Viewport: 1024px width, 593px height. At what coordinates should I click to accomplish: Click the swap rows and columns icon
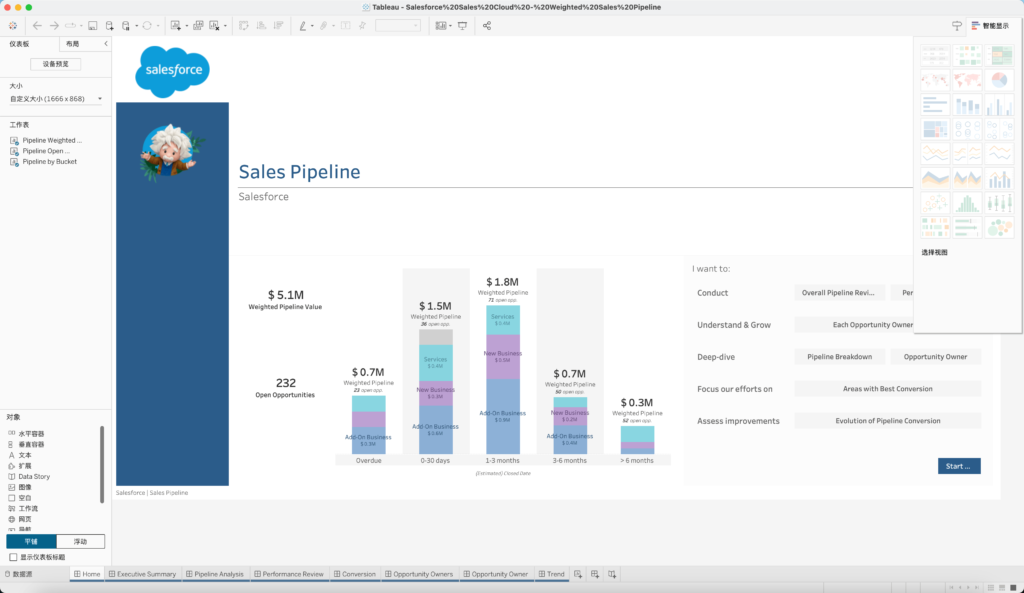tap(244, 25)
